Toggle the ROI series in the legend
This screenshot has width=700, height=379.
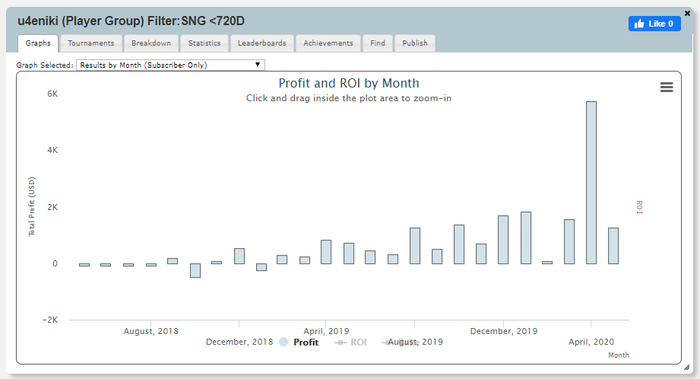(x=351, y=342)
